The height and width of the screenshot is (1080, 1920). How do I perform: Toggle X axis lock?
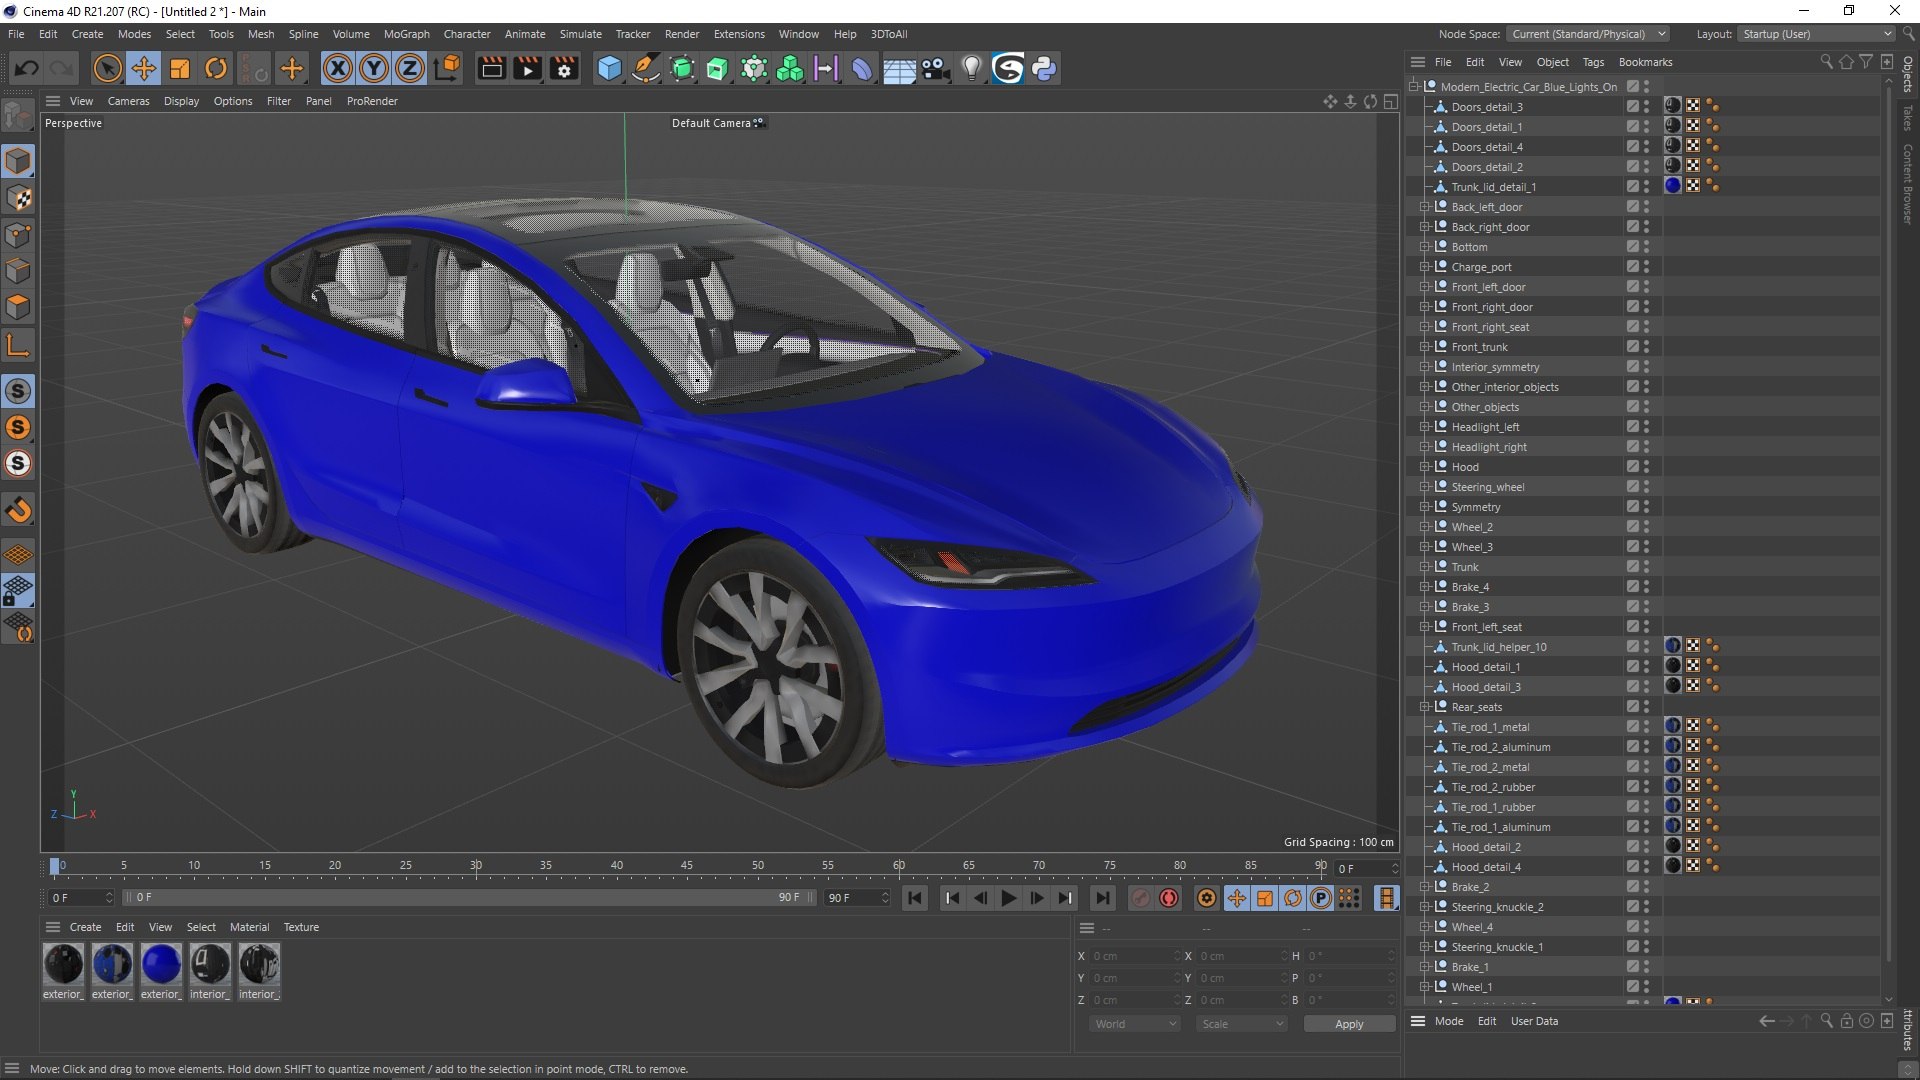click(x=338, y=68)
